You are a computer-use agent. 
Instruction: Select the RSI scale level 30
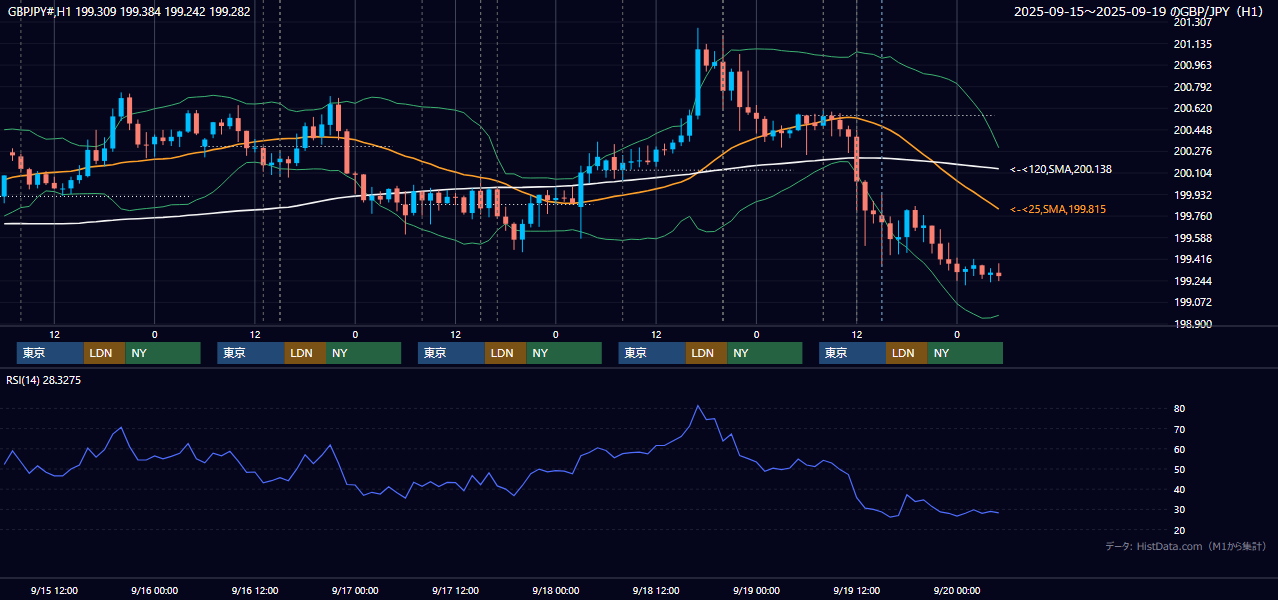click(x=1180, y=509)
